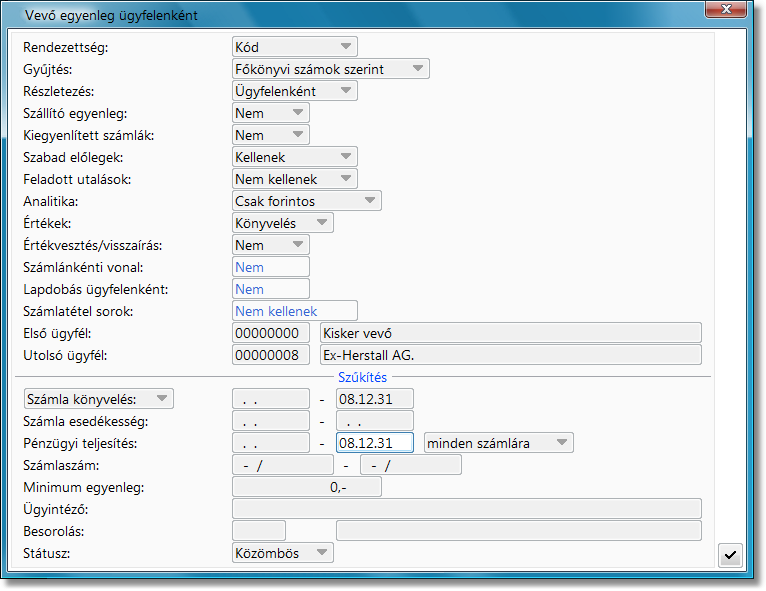Toggle the Számlánkénti vonal Nem field
766x591 pixels.
(x=271, y=267)
